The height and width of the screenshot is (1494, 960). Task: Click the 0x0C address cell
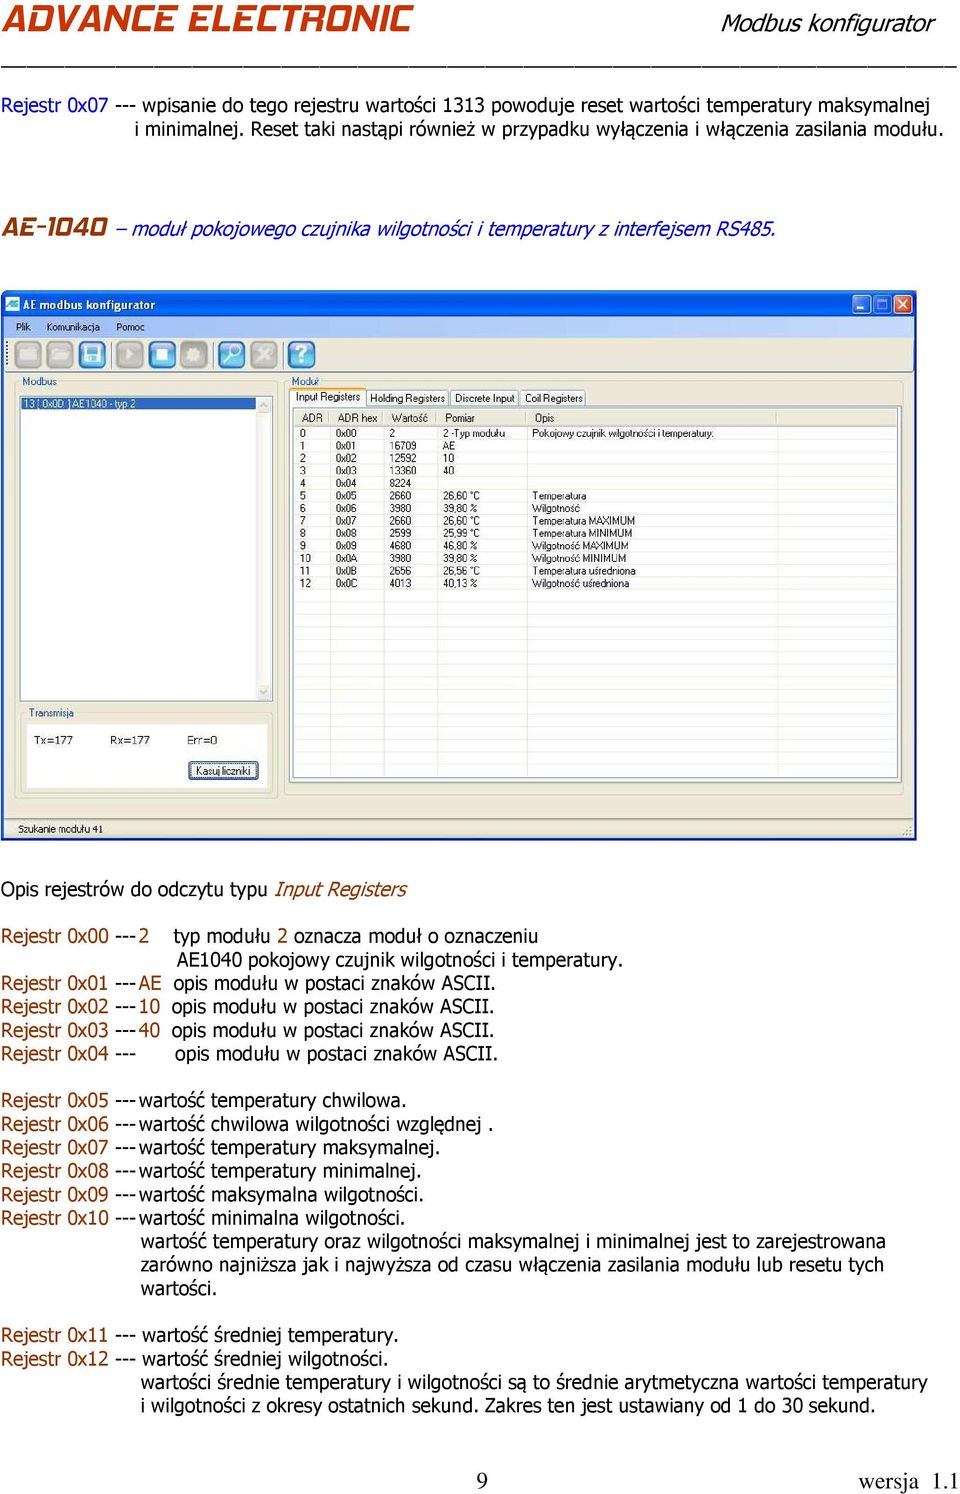pos(346,584)
